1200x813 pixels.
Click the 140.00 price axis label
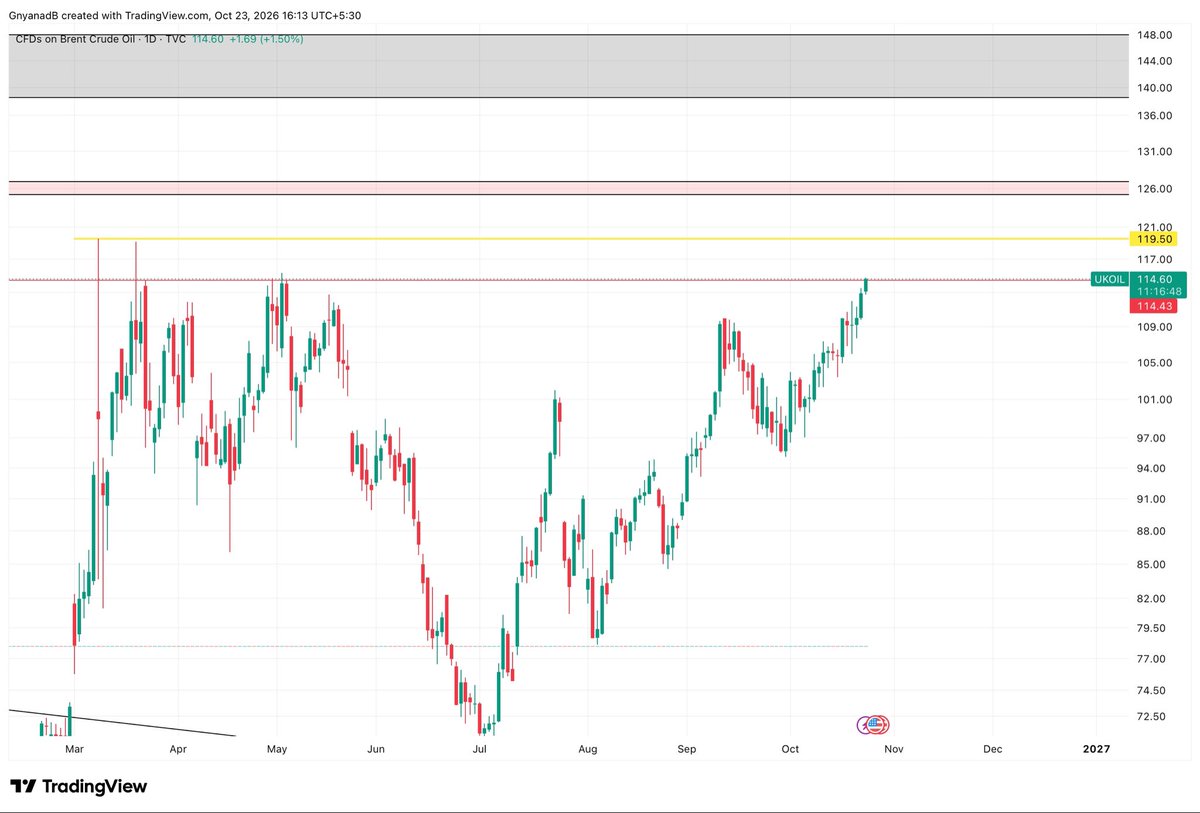[x=1153, y=88]
